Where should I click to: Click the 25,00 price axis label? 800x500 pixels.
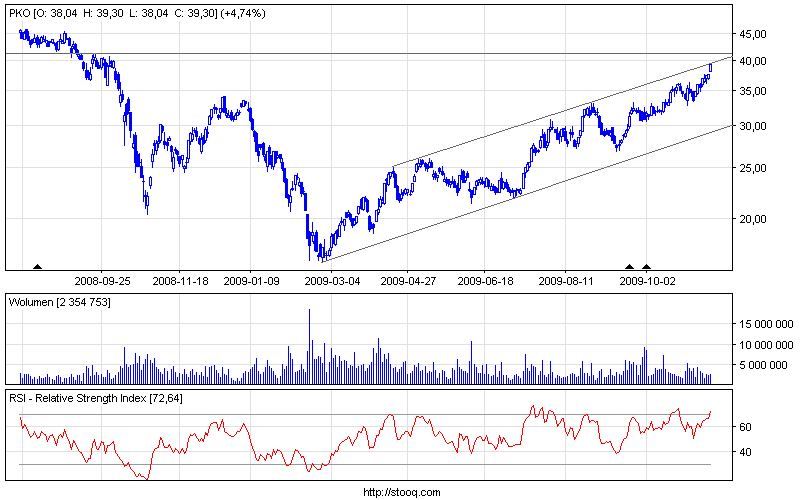coord(753,168)
